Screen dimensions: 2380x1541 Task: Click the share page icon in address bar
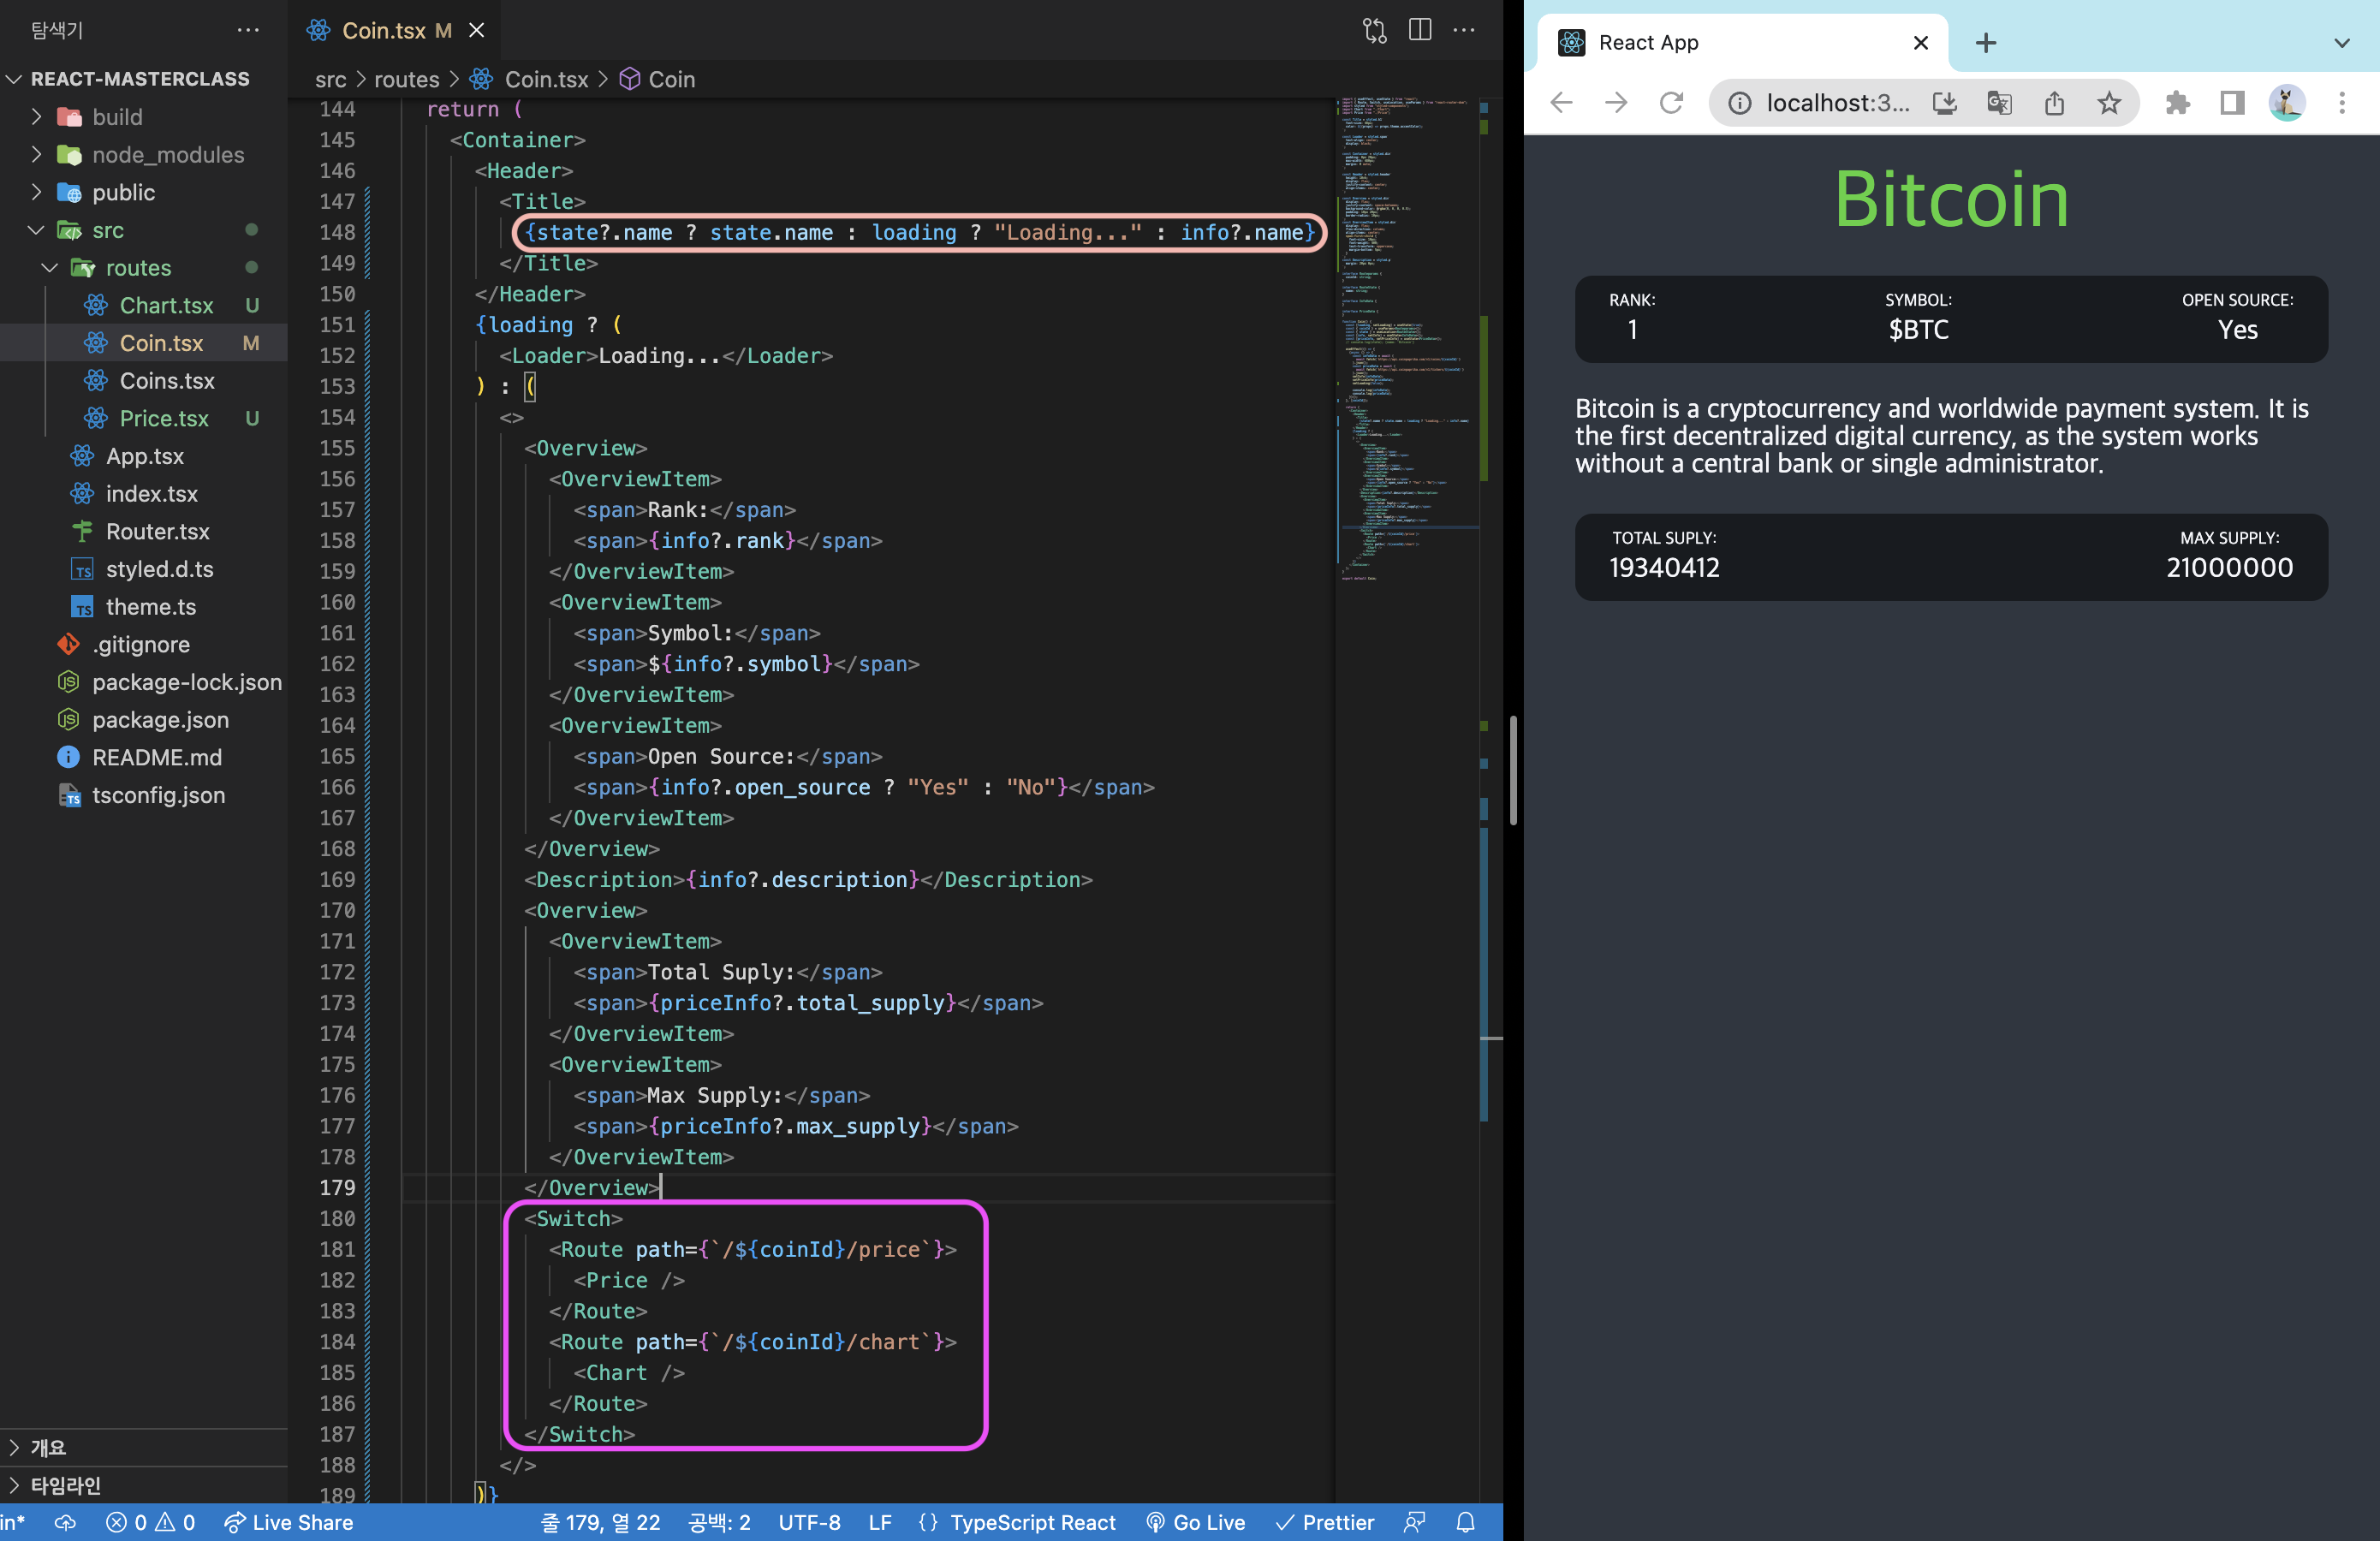click(x=2054, y=103)
